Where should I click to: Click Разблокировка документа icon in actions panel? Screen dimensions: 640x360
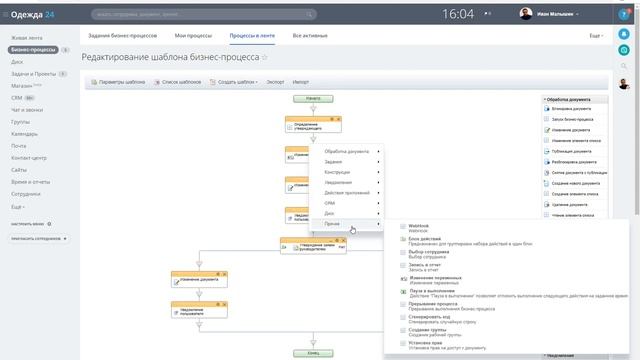pyautogui.click(x=547, y=162)
